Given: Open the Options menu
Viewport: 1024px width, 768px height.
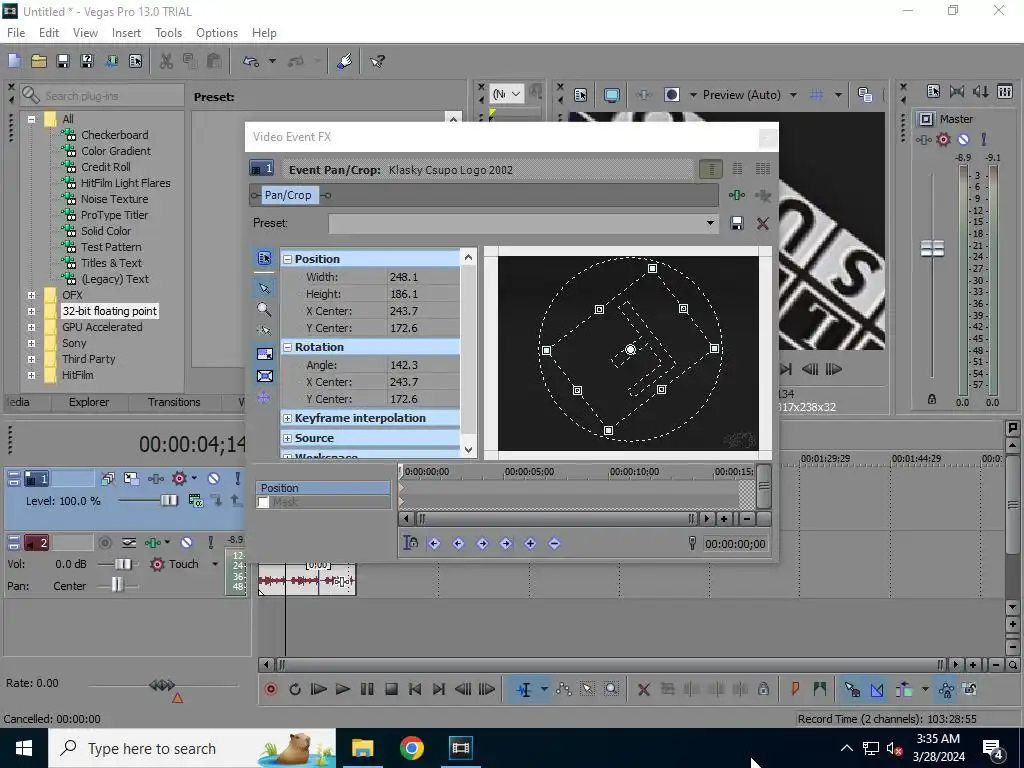Looking at the screenshot, I should 217,33.
